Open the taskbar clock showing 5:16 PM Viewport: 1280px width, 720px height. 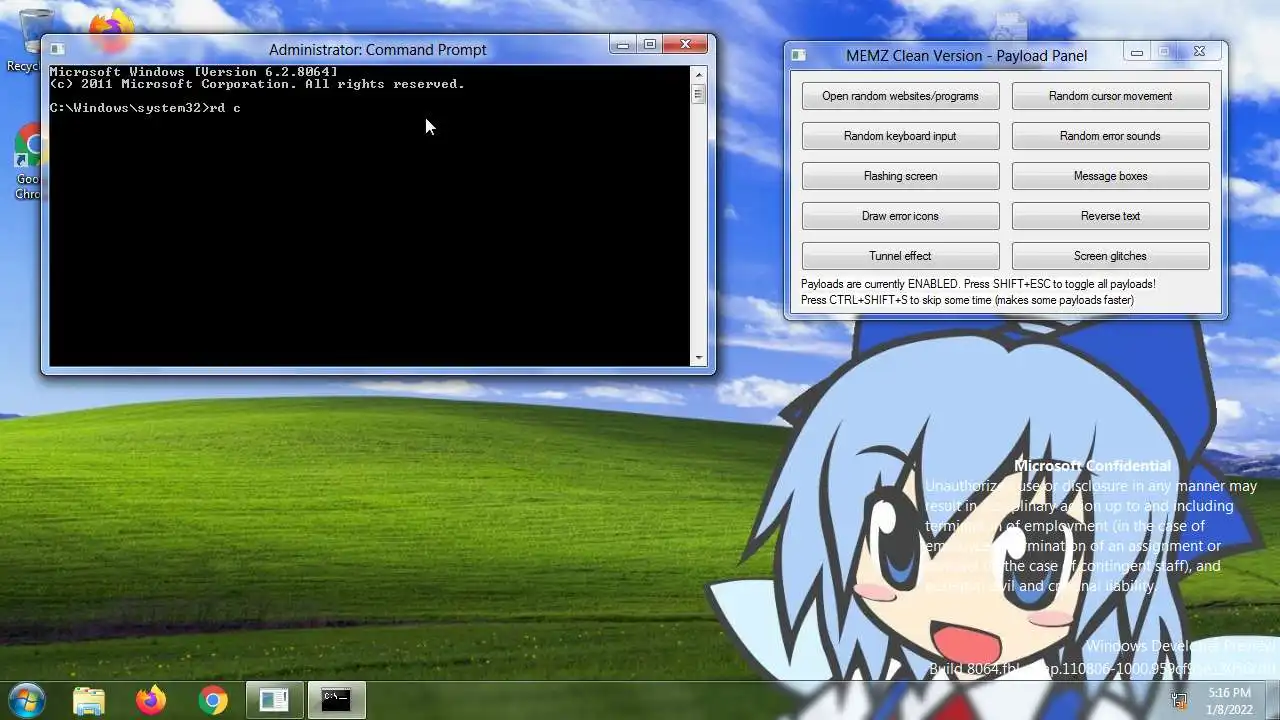pos(1229,700)
